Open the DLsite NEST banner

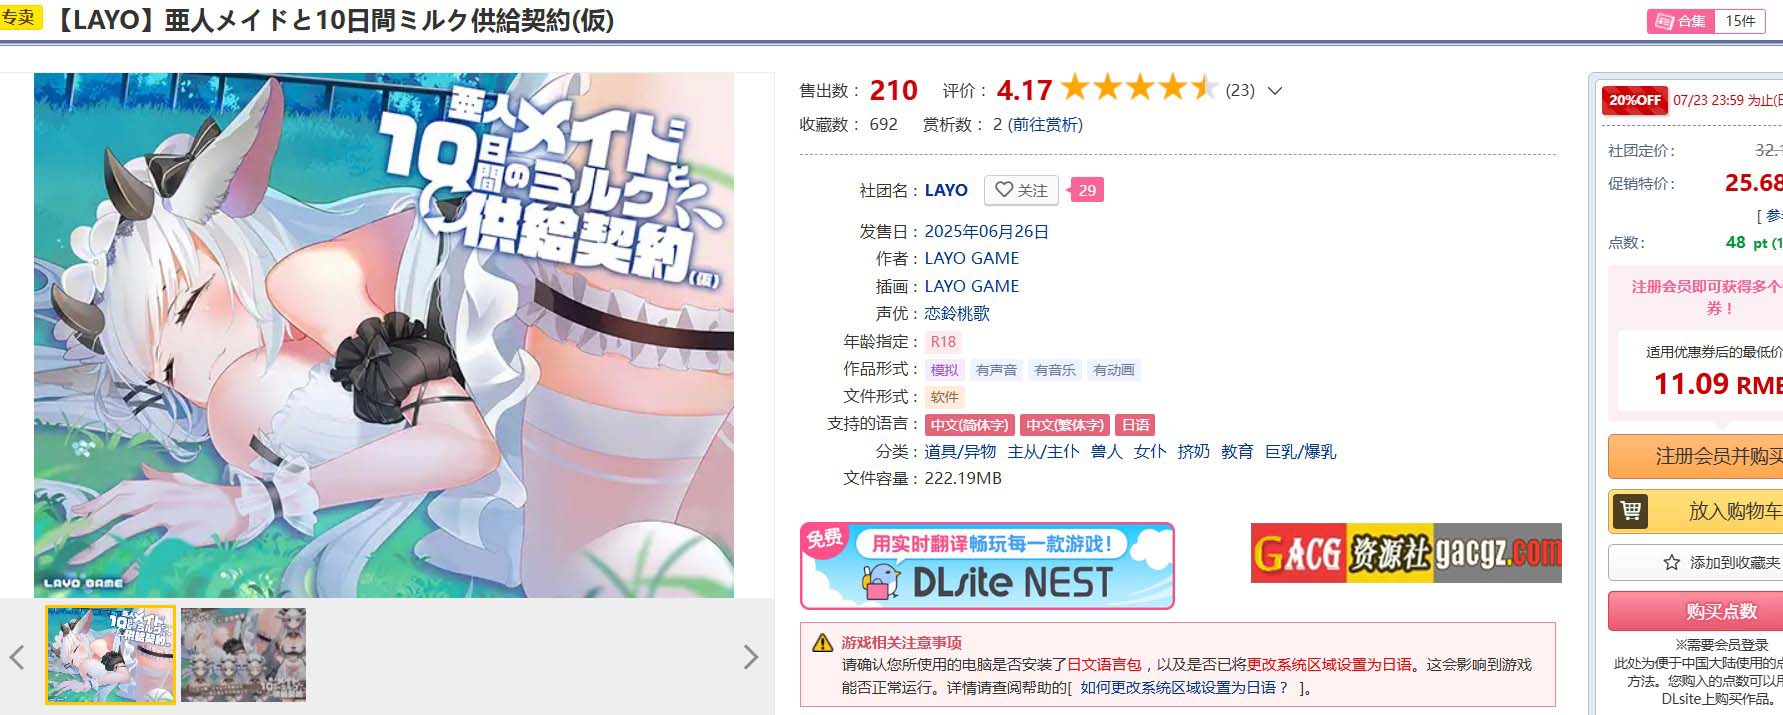987,565
